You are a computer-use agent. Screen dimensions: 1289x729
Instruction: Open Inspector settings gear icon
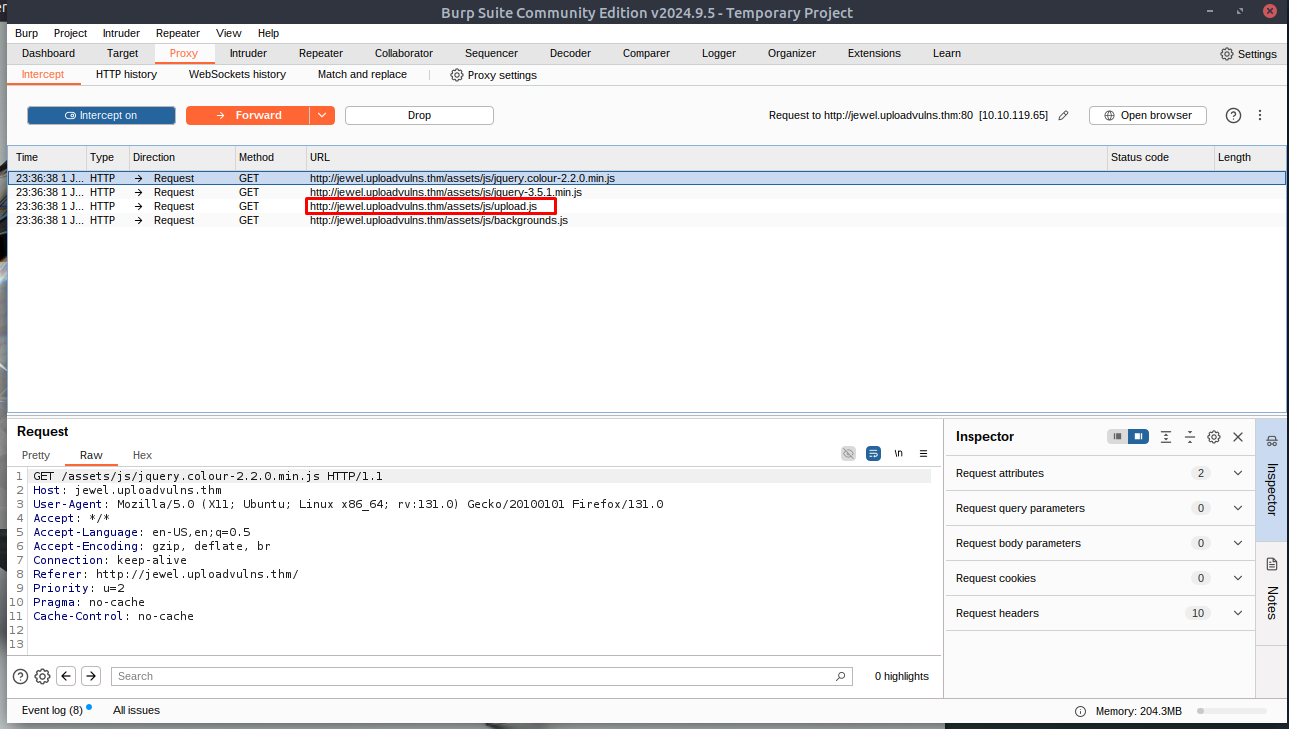point(1214,437)
